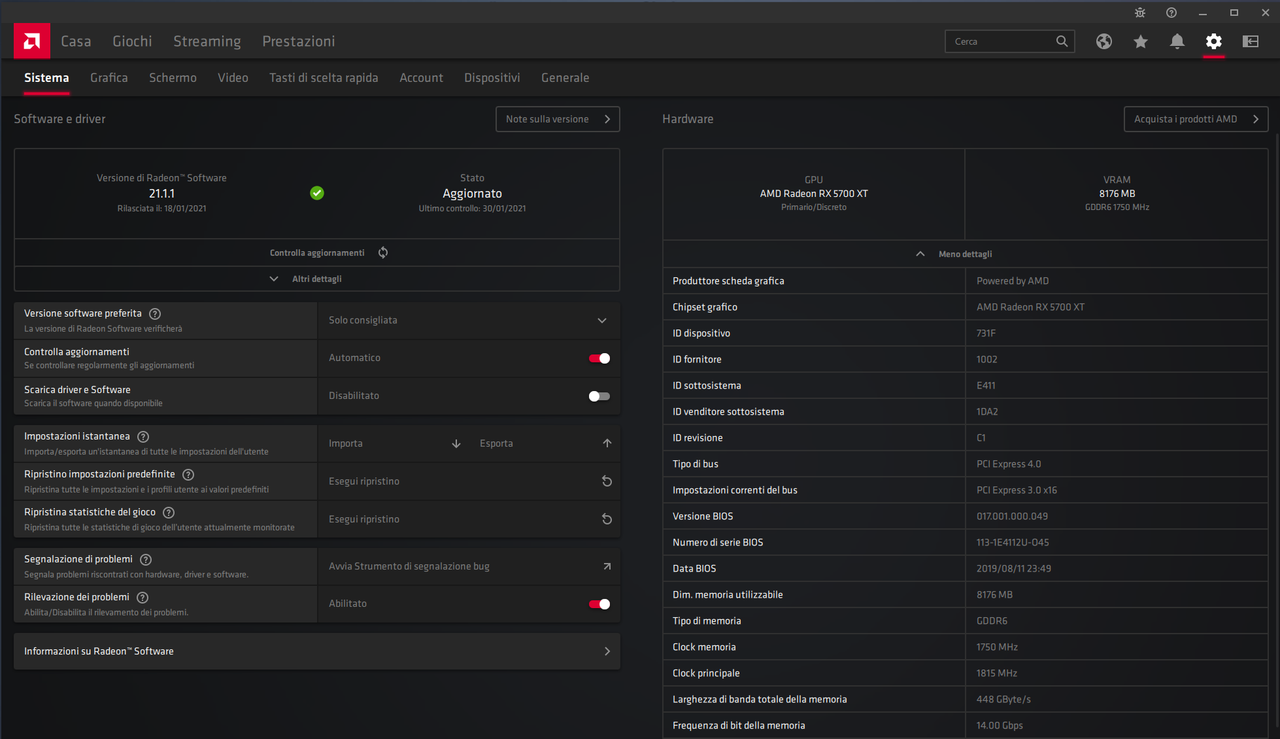Screen dimensions: 1280x739
Task: Expand Altri dettagli section
Action: click(x=317, y=279)
